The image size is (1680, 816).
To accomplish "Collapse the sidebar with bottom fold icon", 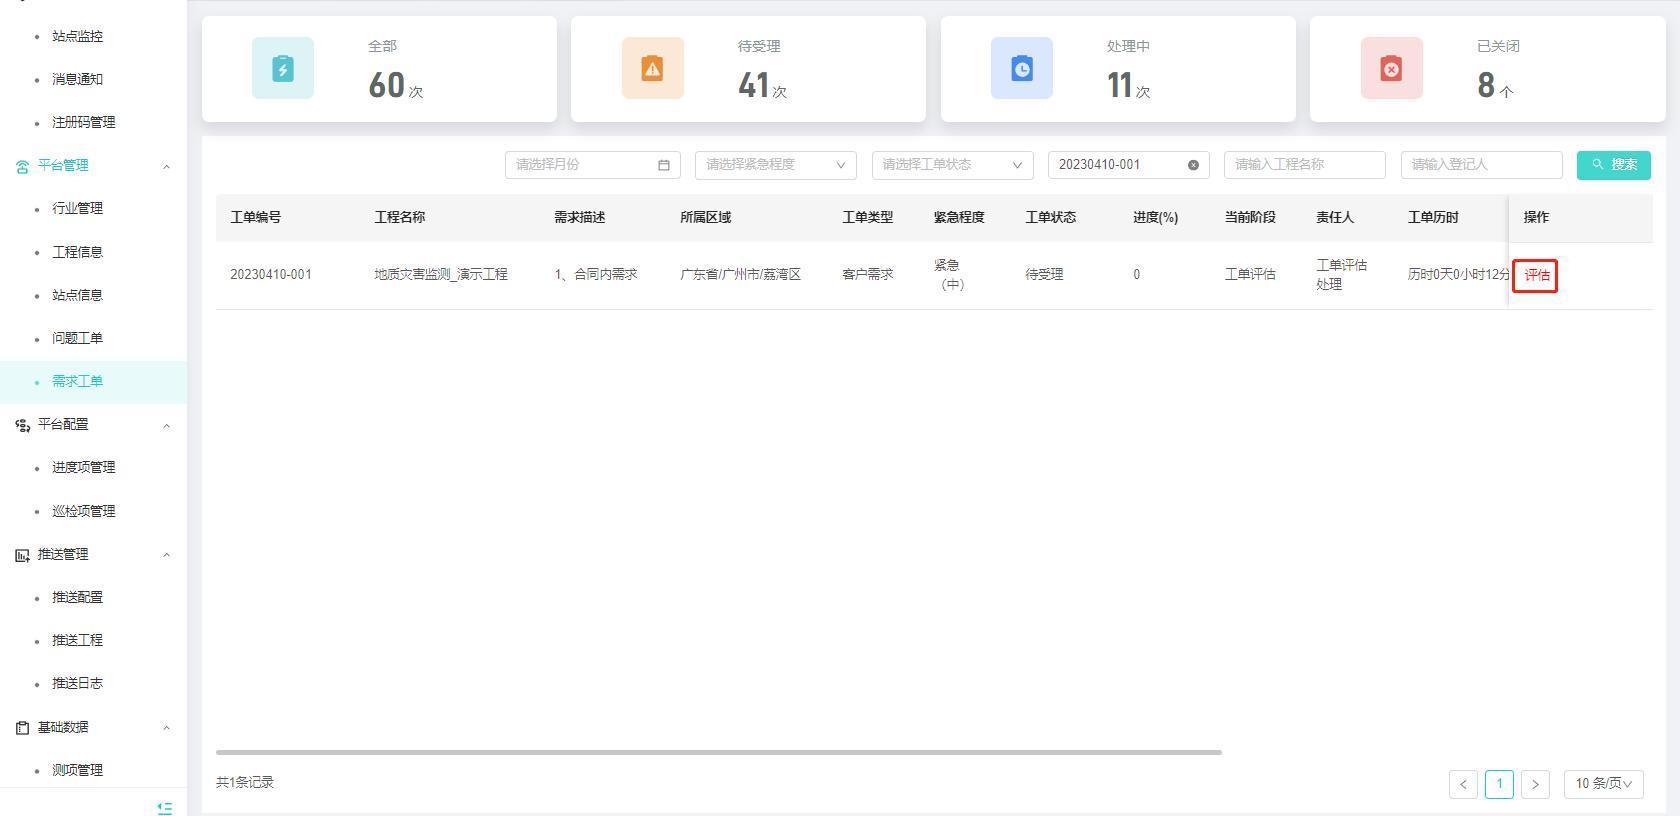I will 165,807.
